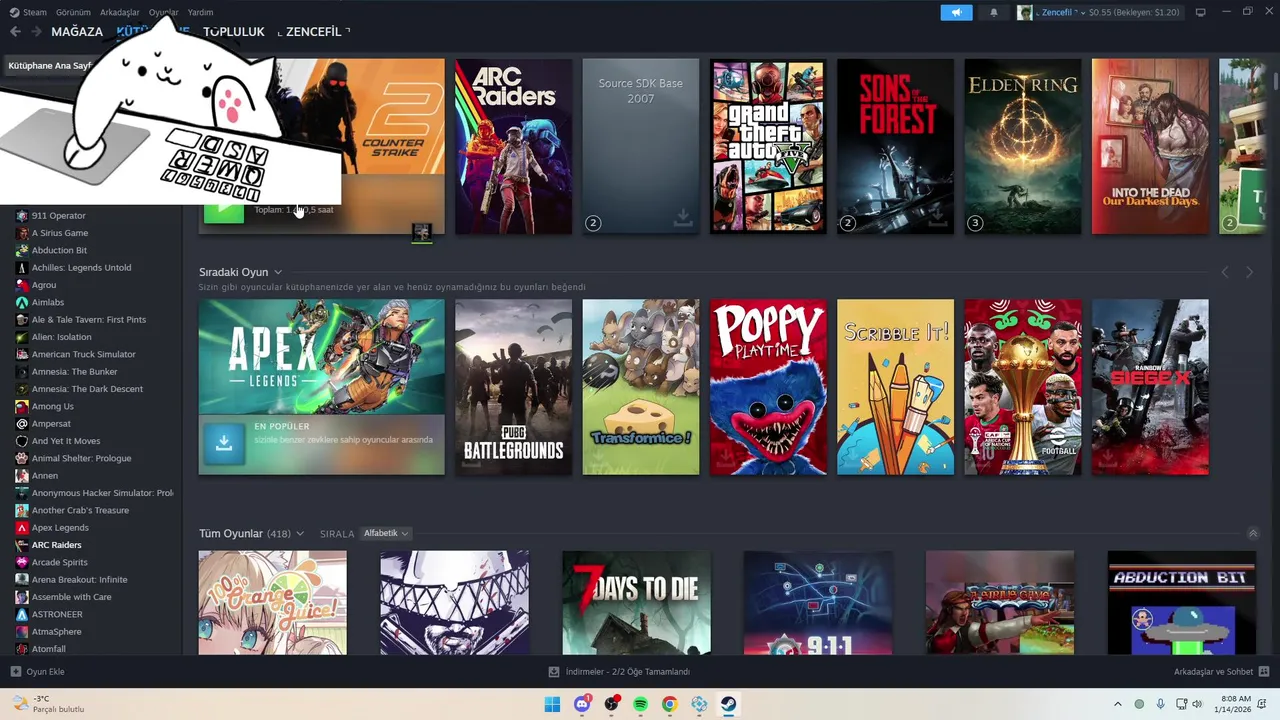Show hidden system tray icons

1118,704
